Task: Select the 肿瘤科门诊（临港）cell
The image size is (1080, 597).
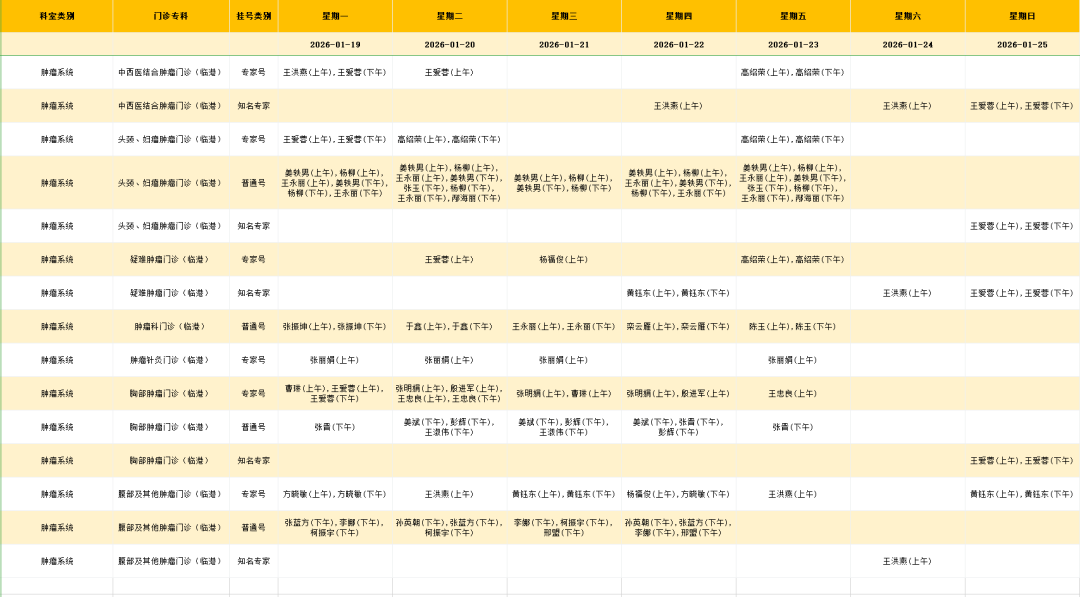Action: click(170, 326)
